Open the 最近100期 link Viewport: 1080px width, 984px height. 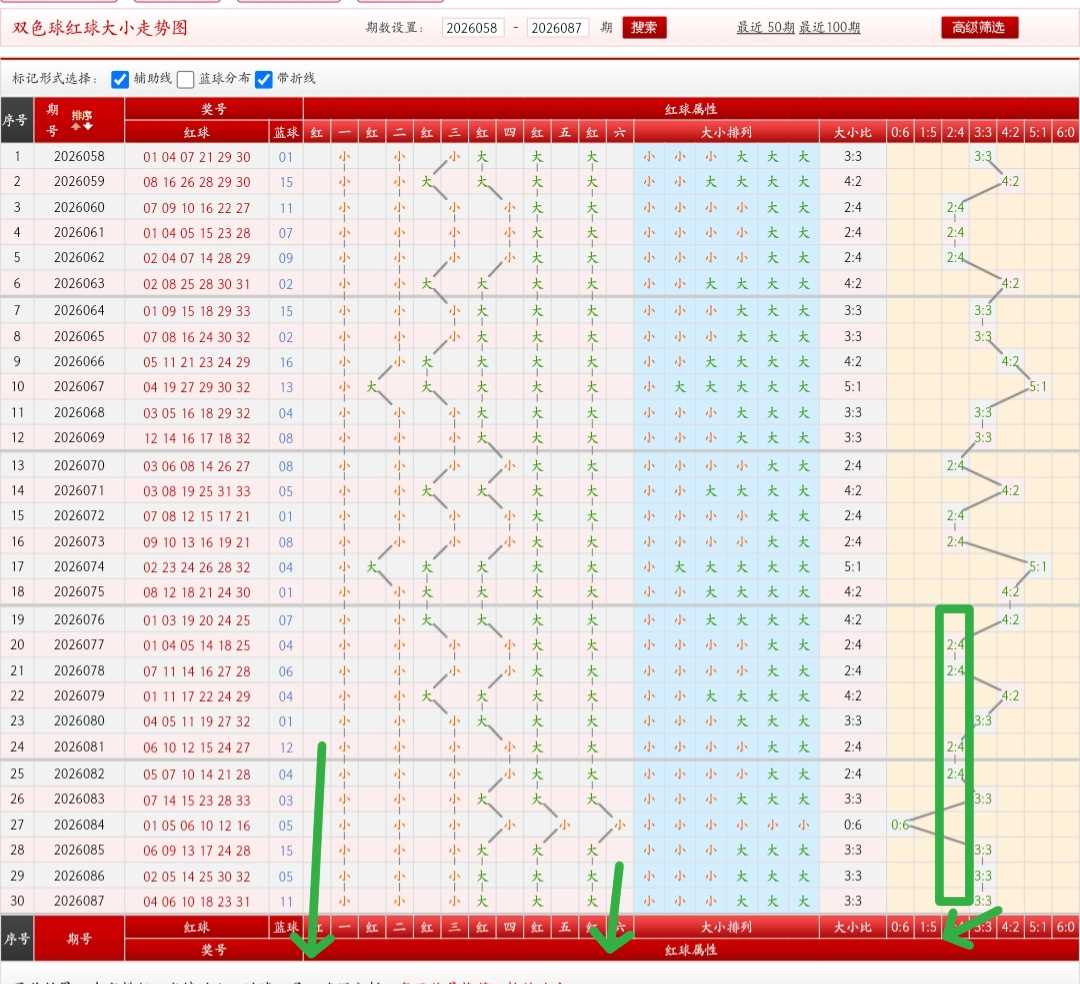829,28
